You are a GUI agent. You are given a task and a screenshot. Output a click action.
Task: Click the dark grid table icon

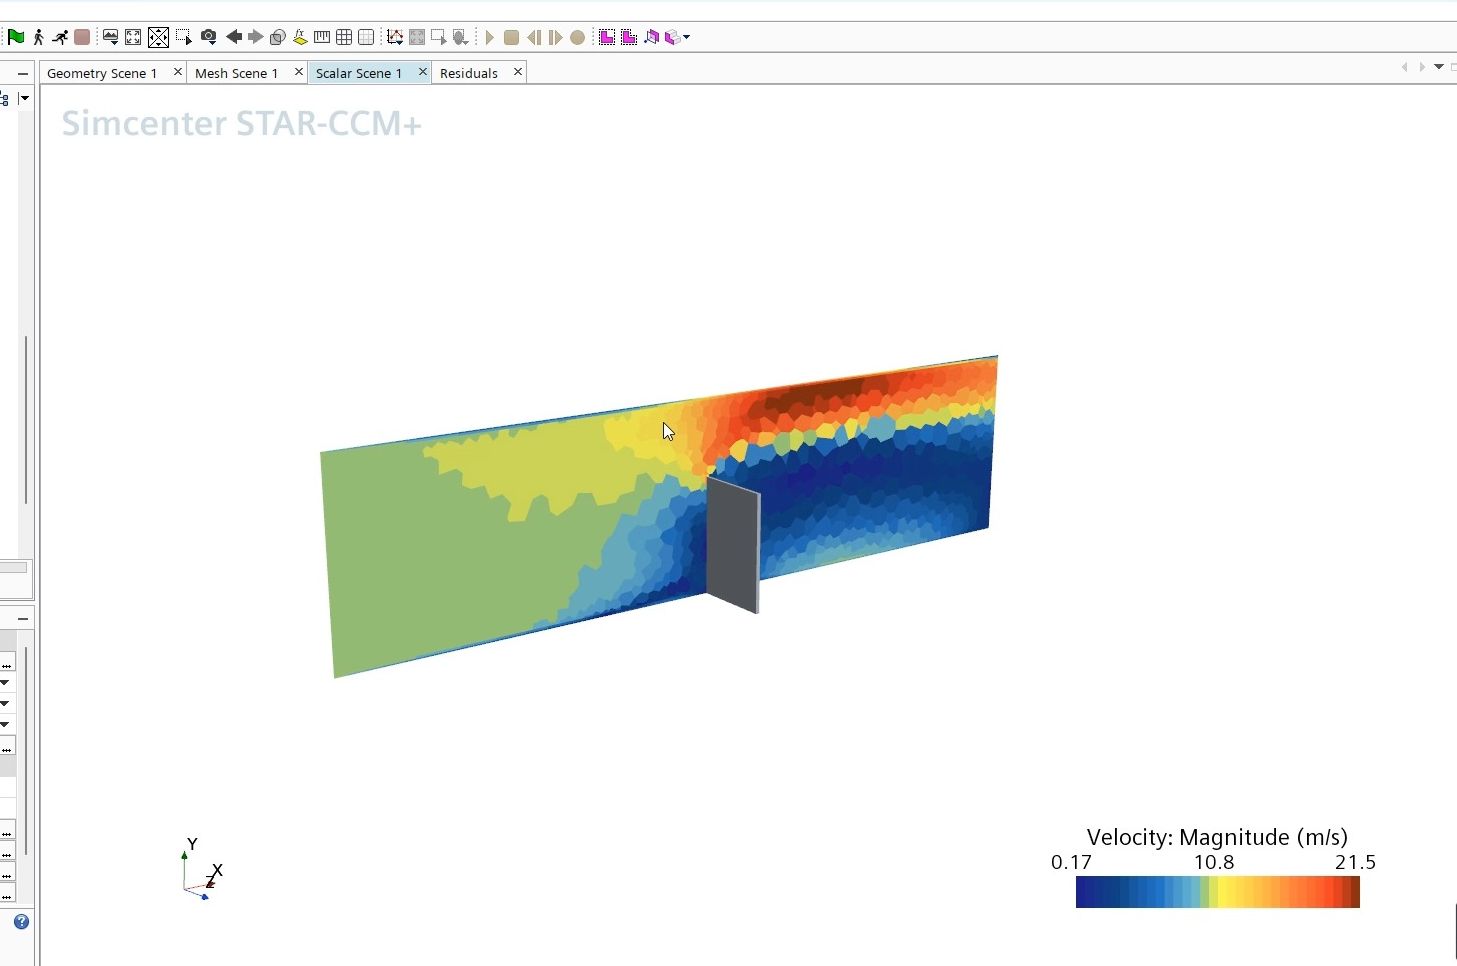[344, 37]
